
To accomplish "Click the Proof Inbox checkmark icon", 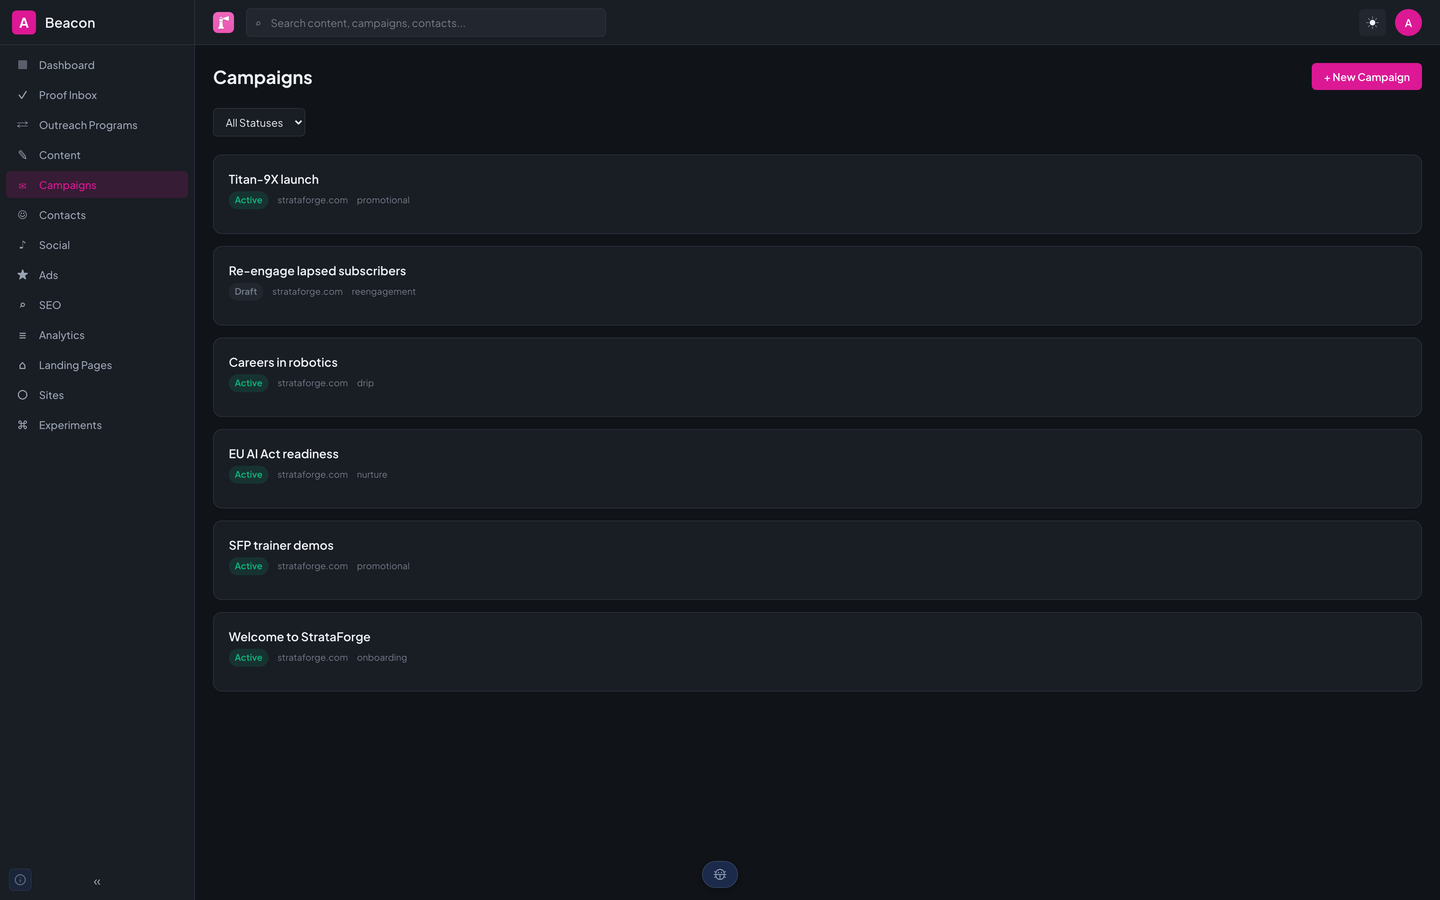I will [22, 95].
